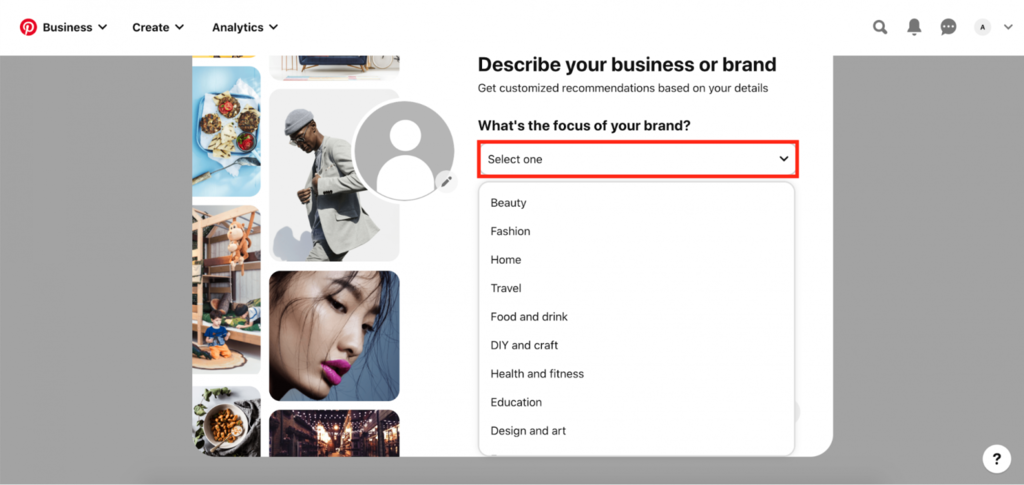Expand the account options chevron
Image resolution: width=1024 pixels, height=485 pixels.
[x=1008, y=27]
